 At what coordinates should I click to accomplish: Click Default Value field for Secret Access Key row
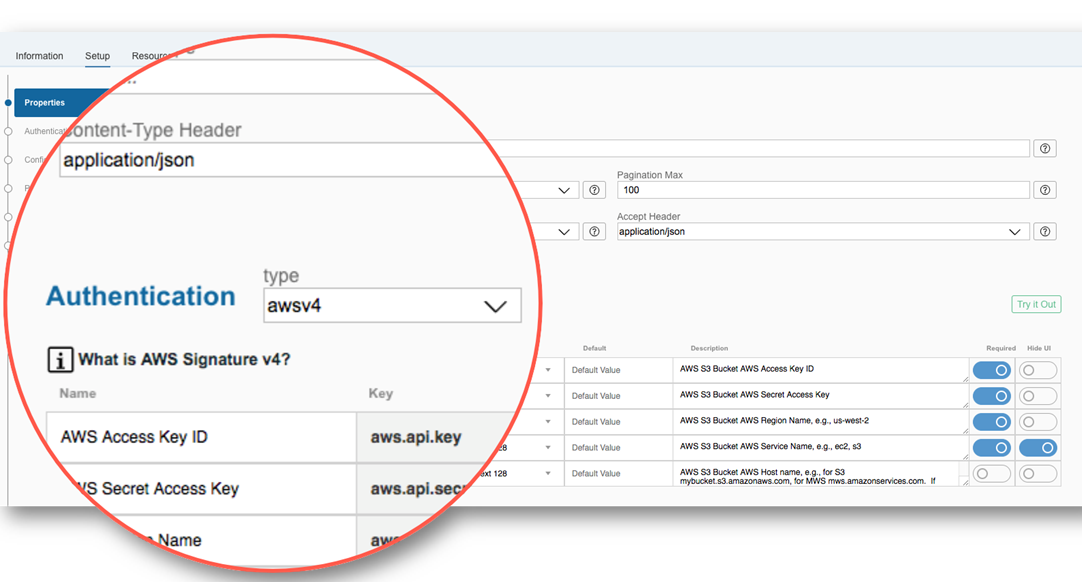tap(618, 396)
